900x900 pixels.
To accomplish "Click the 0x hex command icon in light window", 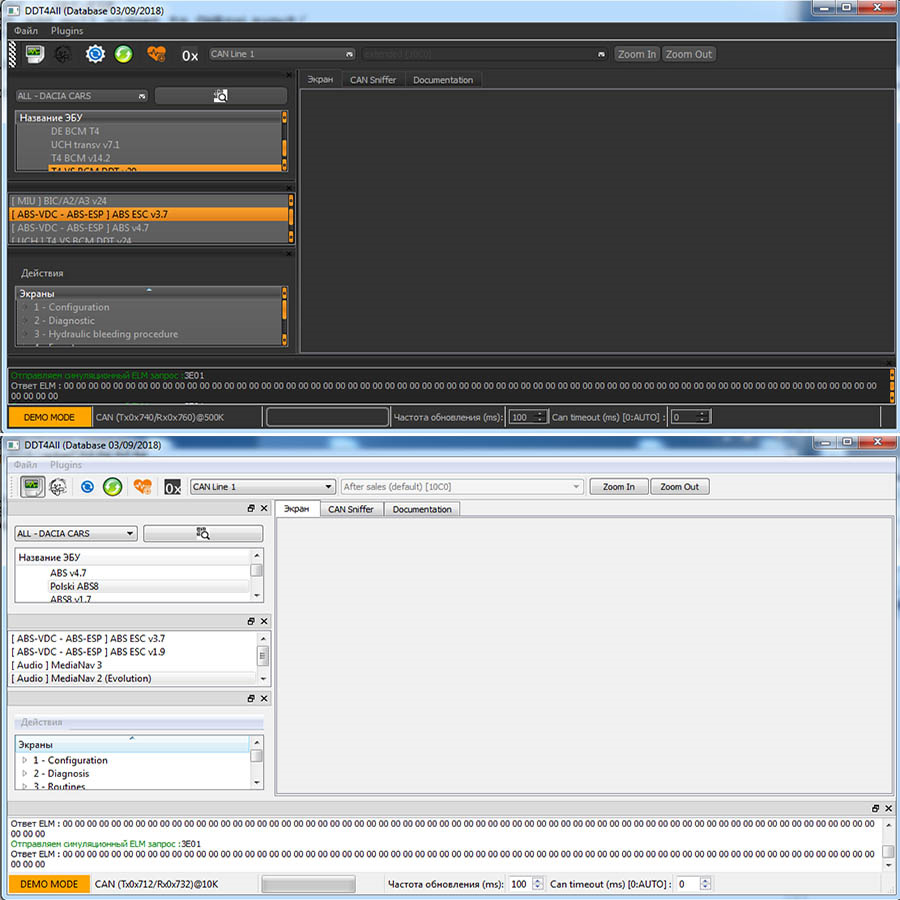I will [172, 487].
